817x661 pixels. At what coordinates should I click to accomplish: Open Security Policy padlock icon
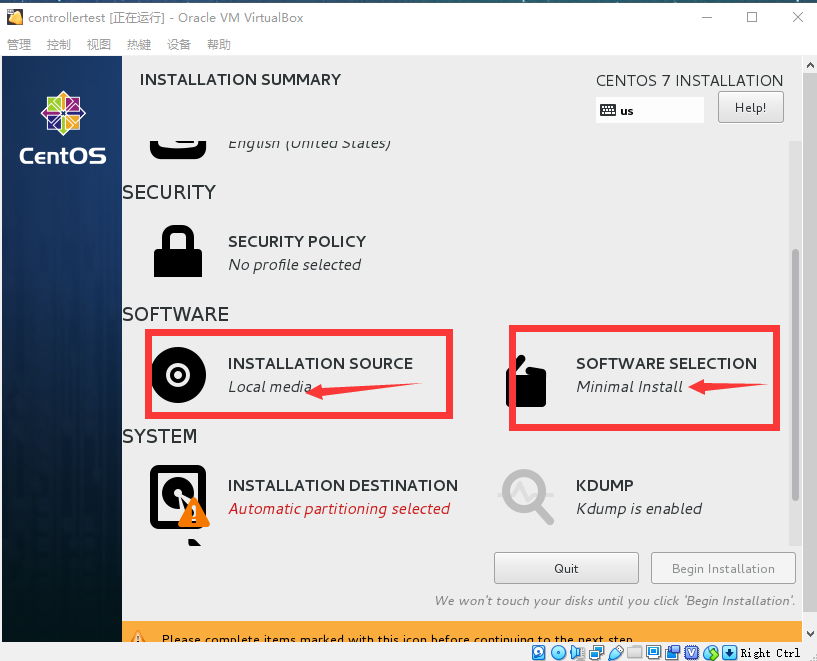[x=178, y=251]
